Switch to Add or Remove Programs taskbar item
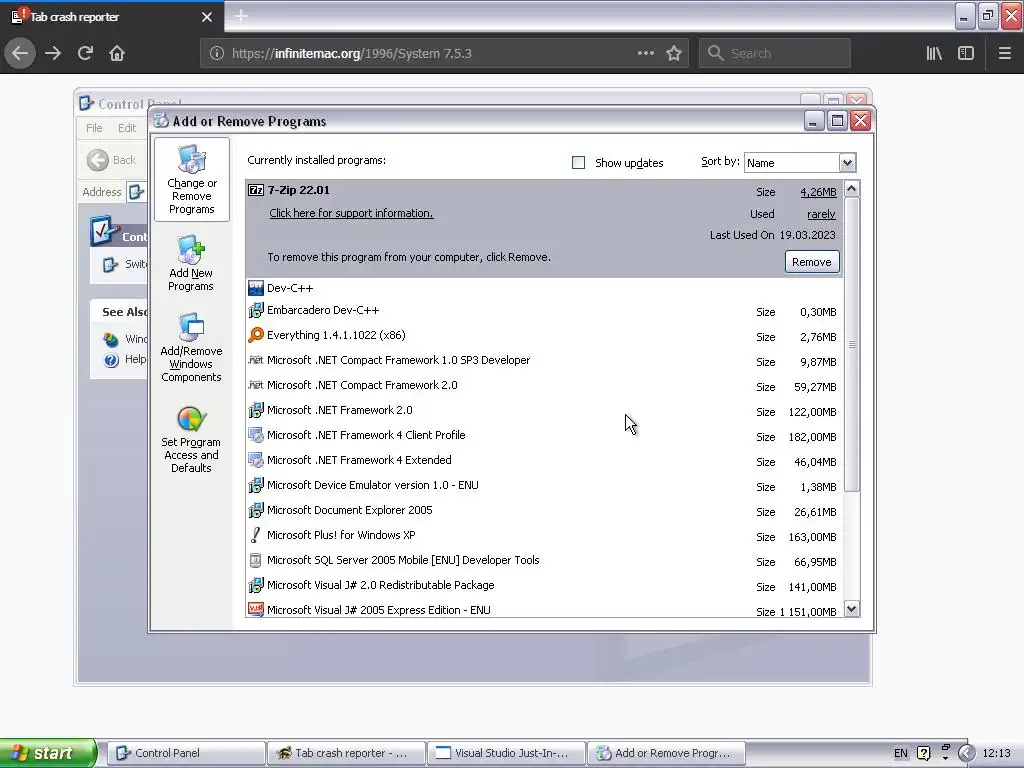1024x768 pixels. click(667, 753)
